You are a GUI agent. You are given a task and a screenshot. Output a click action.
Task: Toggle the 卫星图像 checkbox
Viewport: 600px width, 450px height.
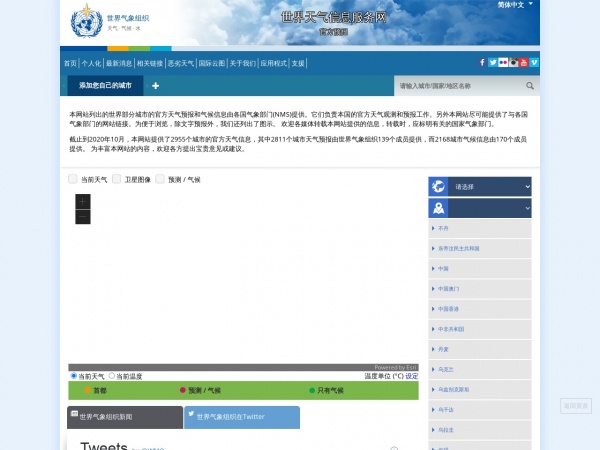[x=116, y=179]
